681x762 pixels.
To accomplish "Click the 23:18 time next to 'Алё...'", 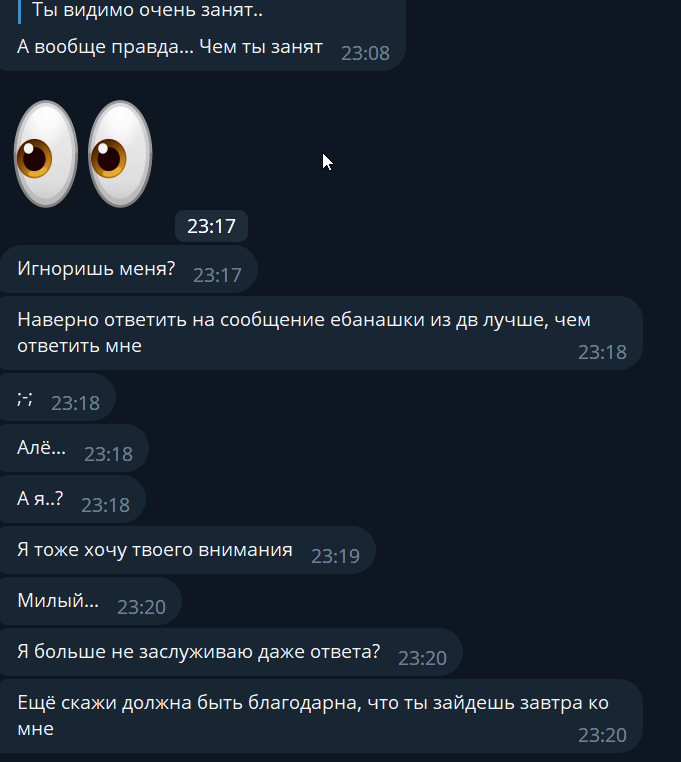I will pyautogui.click(x=108, y=454).
